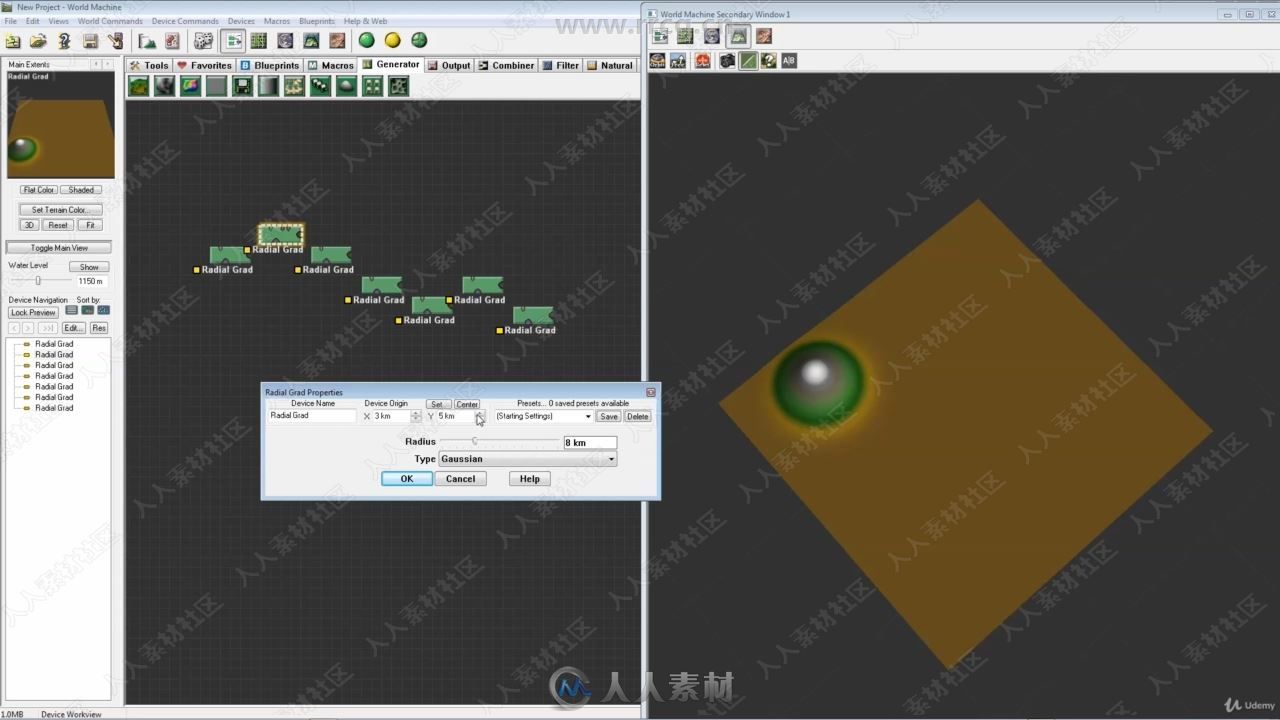This screenshot has height=720, width=1280.
Task: Toggle Shaded preview mode
Action: click(x=81, y=190)
